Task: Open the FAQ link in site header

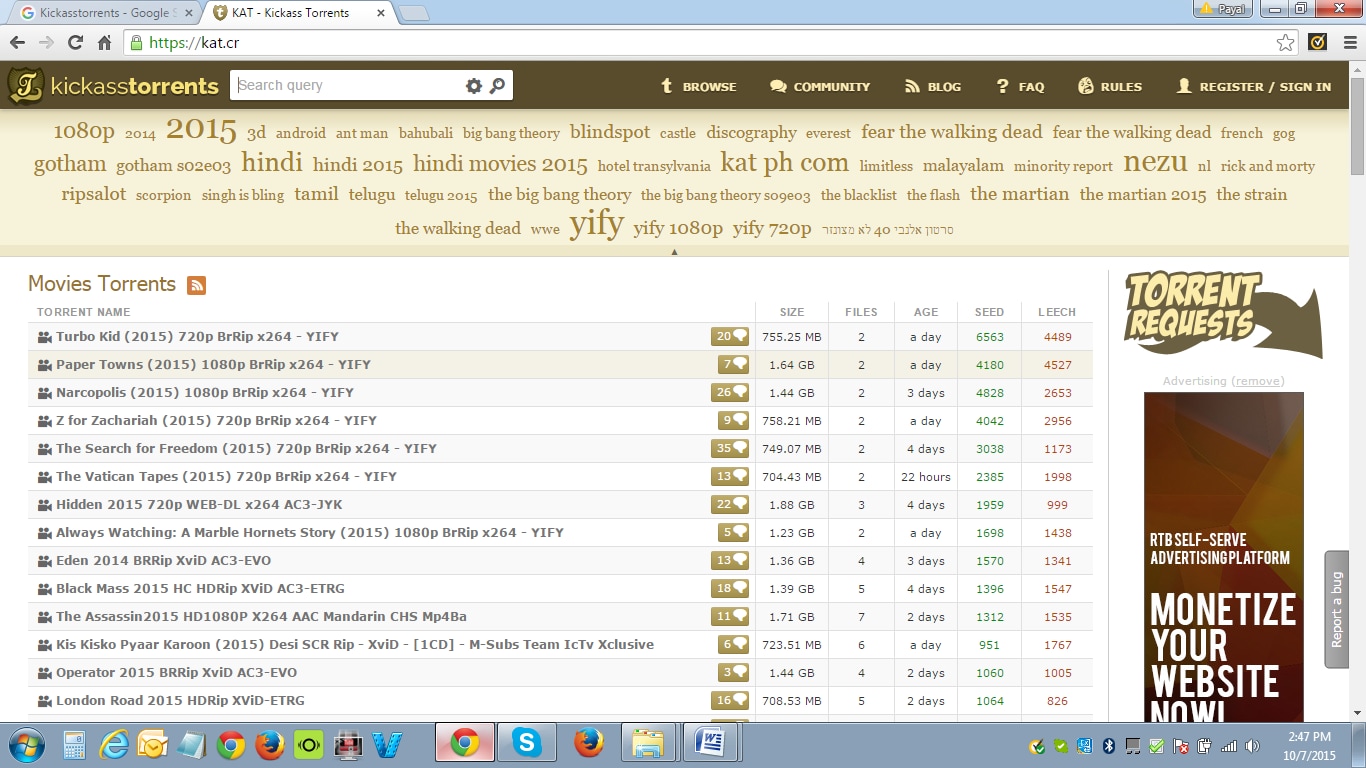Action: 1020,87
